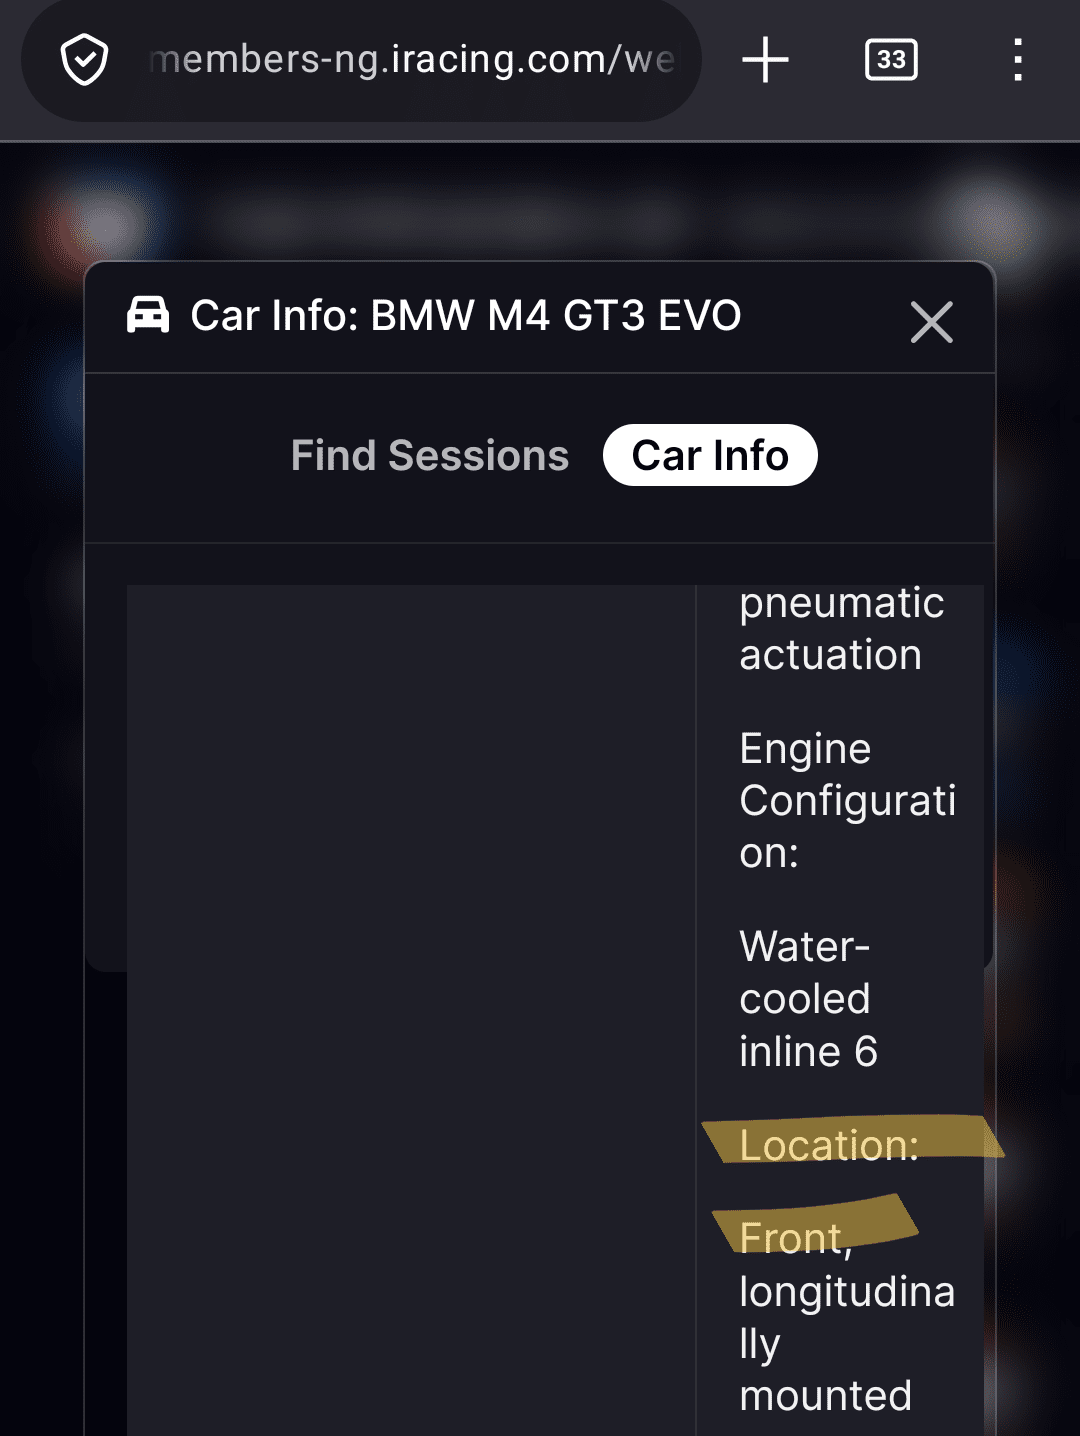1080x1436 pixels.
Task: Open the tab switcher showing 33 tabs
Action: (x=891, y=60)
